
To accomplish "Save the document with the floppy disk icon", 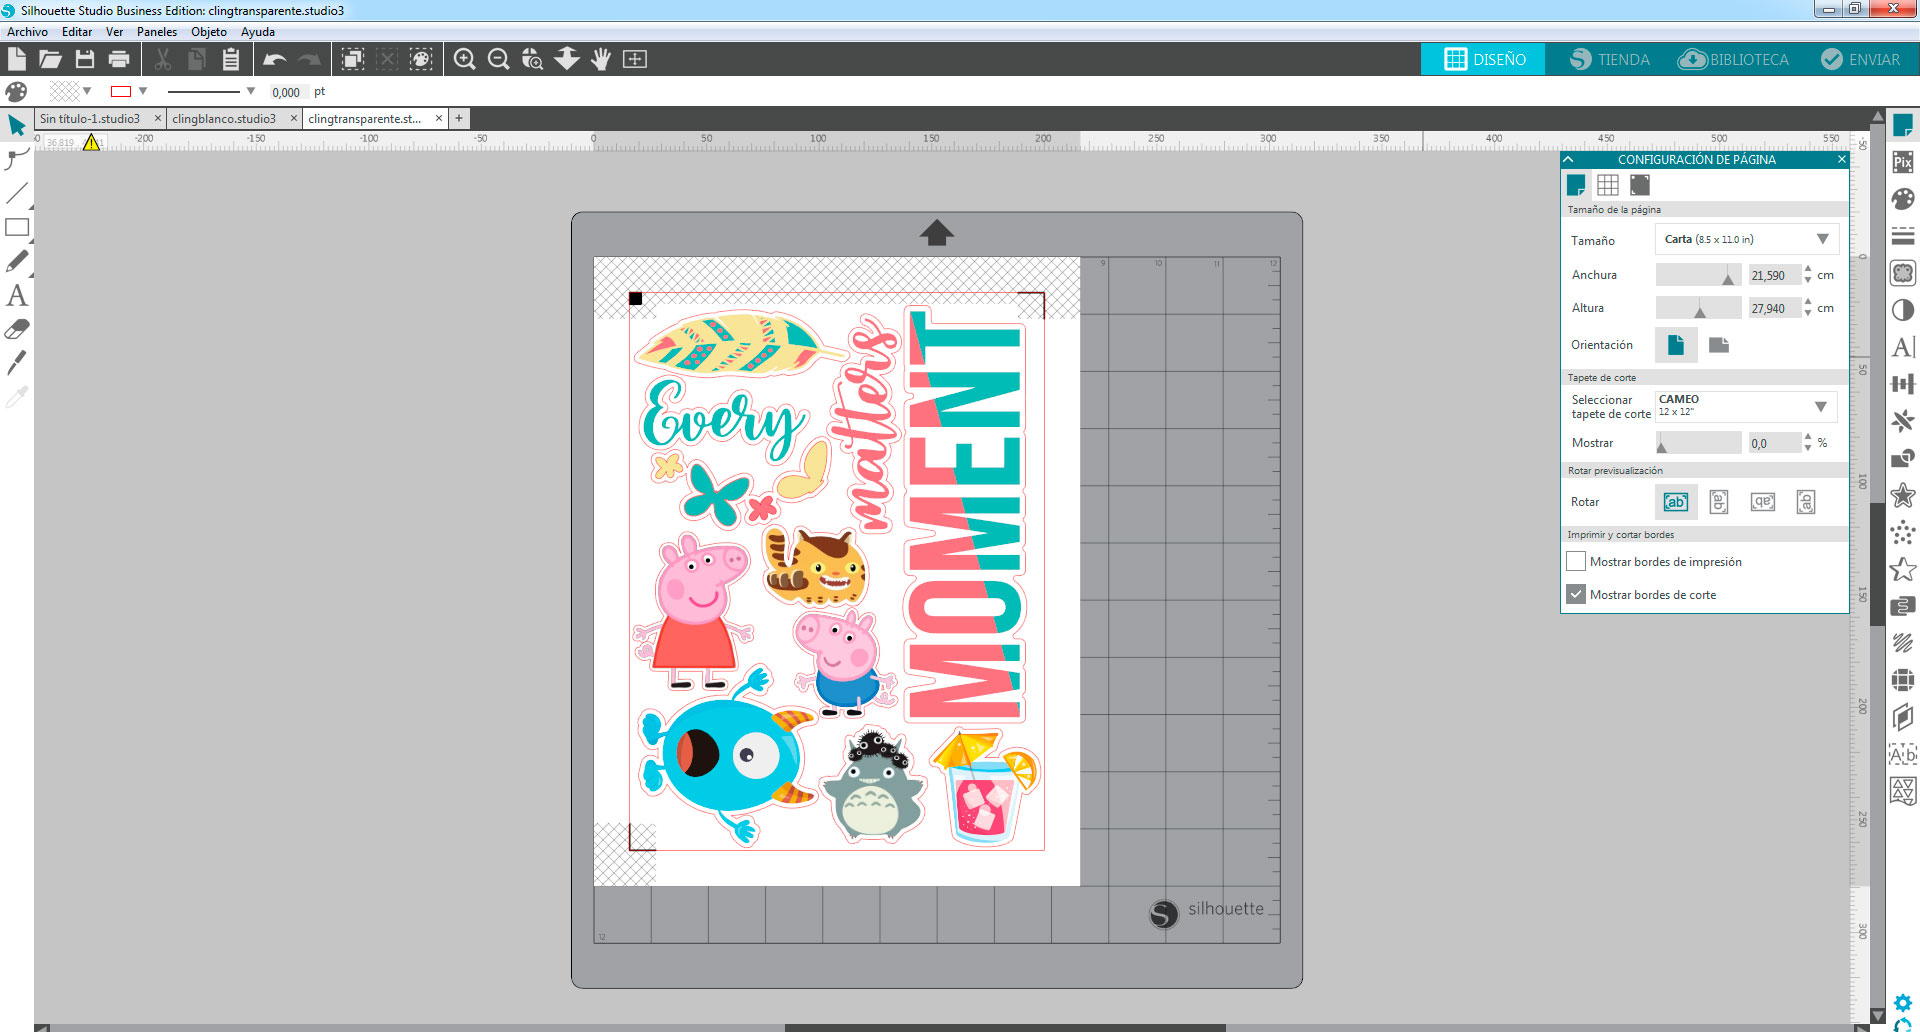I will [x=85, y=59].
